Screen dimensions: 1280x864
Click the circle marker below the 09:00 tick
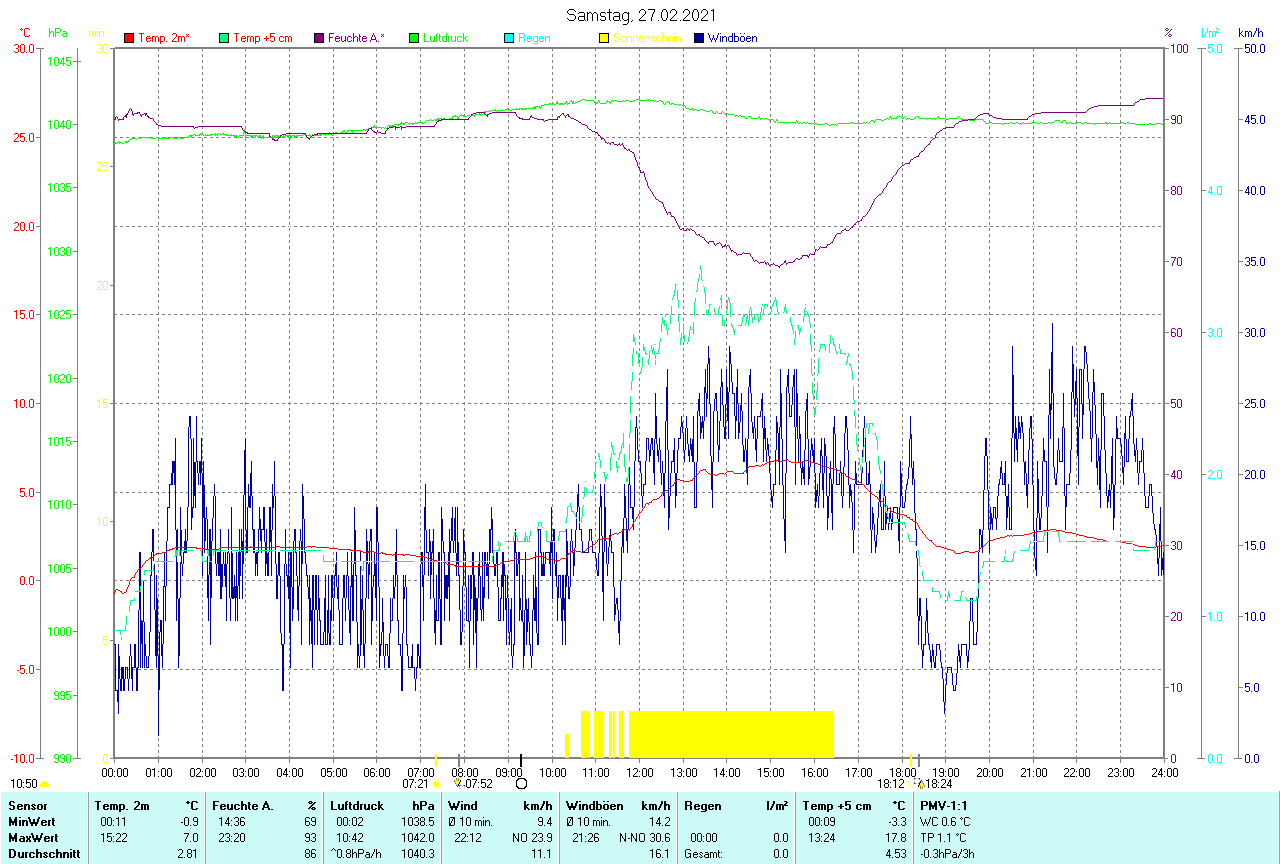click(x=521, y=783)
